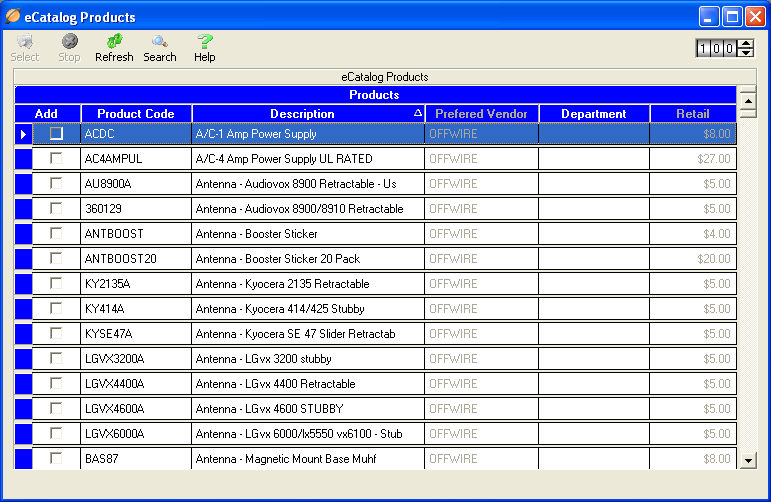Select the Add checkbox for KY414A
The width and height of the screenshot is (771, 502).
(56, 308)
